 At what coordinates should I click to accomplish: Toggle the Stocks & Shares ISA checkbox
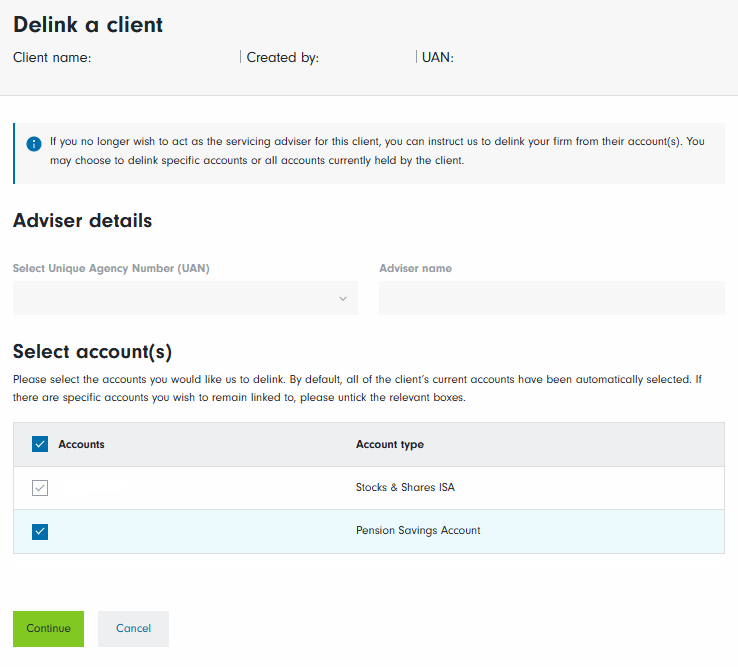pos(40,488)
